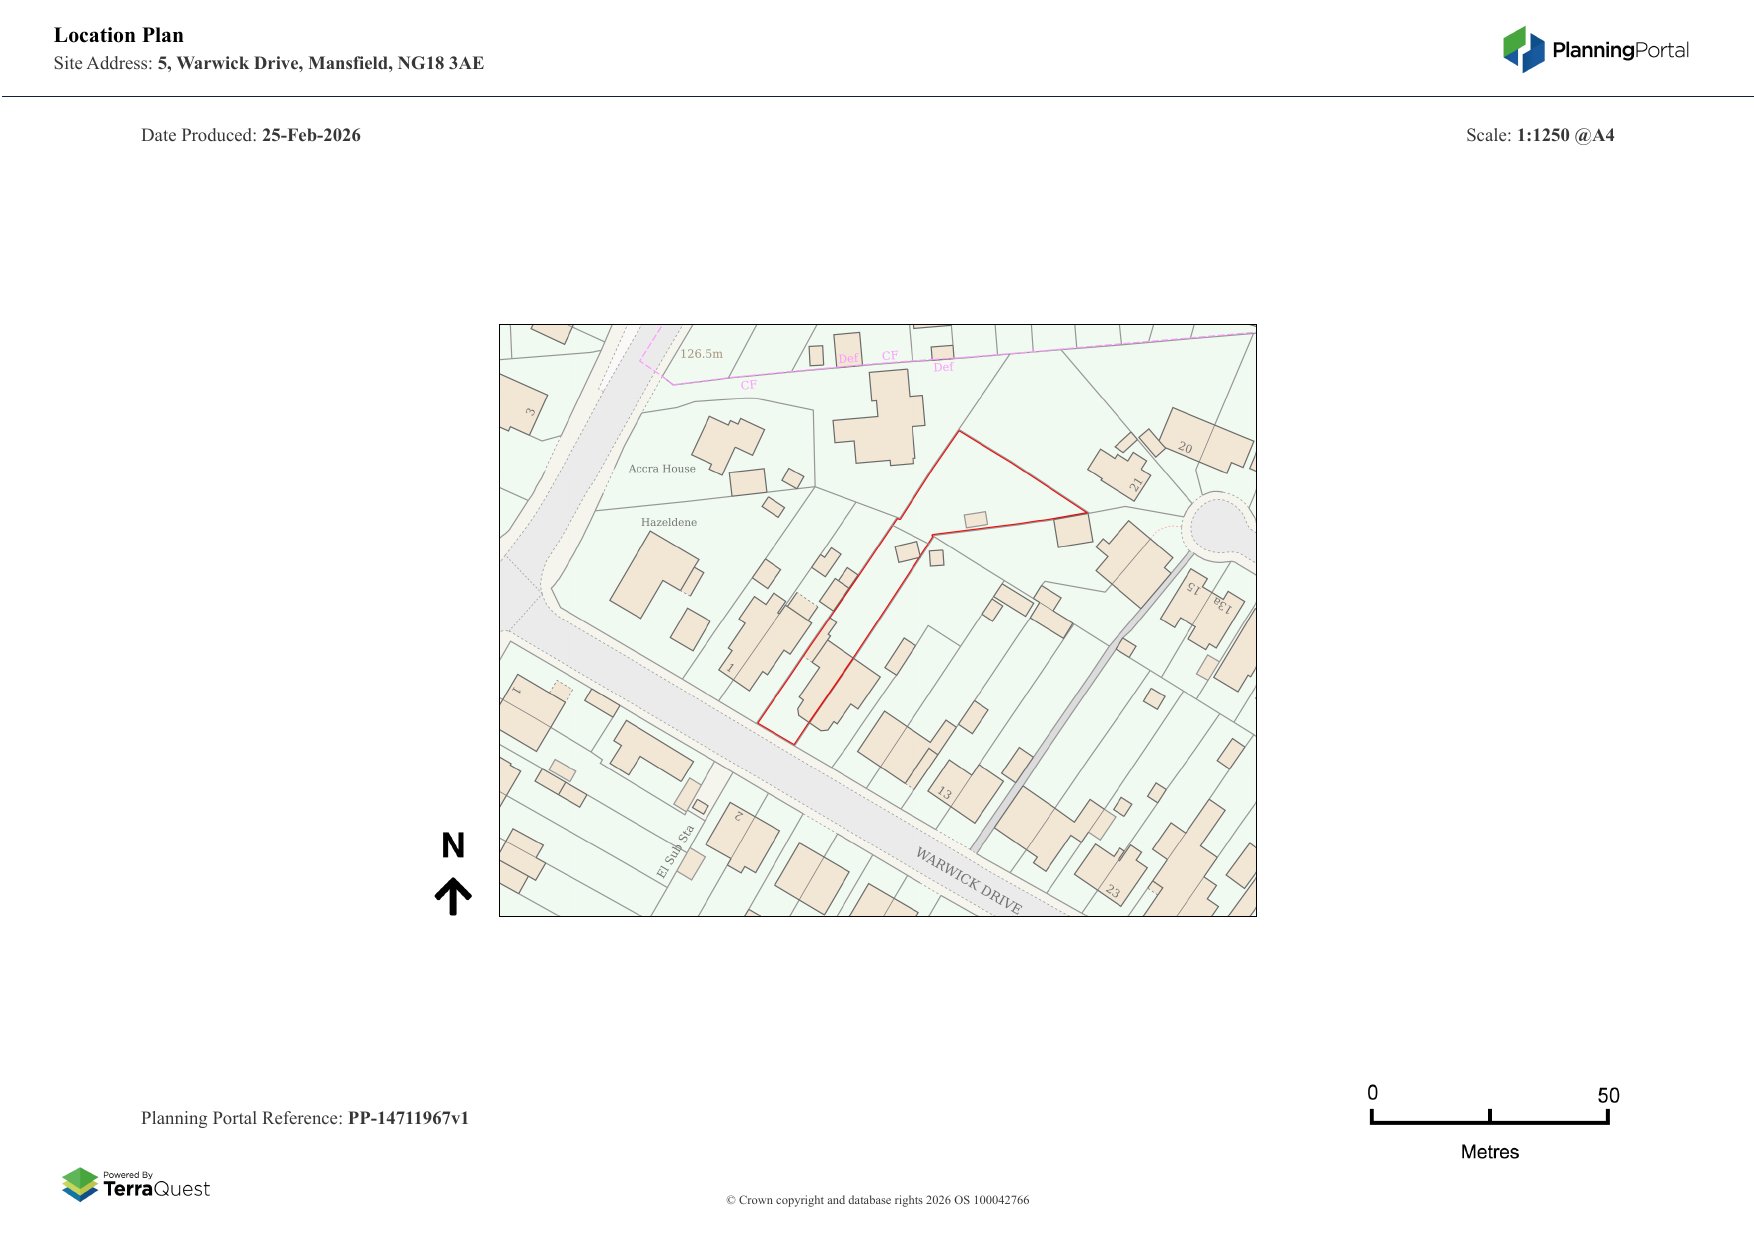
Task: Select the Location Plan title heading
Action: (x=119, y=35)
